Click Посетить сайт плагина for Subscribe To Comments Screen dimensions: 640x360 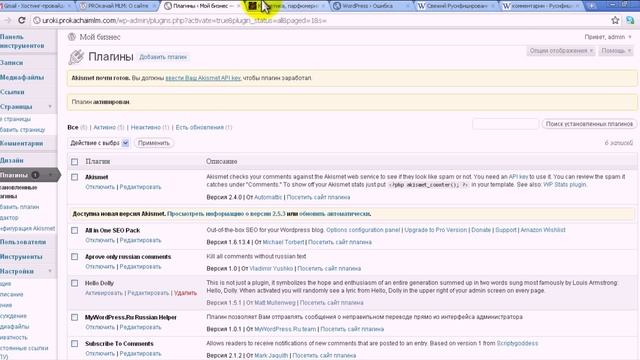[324, 356]
